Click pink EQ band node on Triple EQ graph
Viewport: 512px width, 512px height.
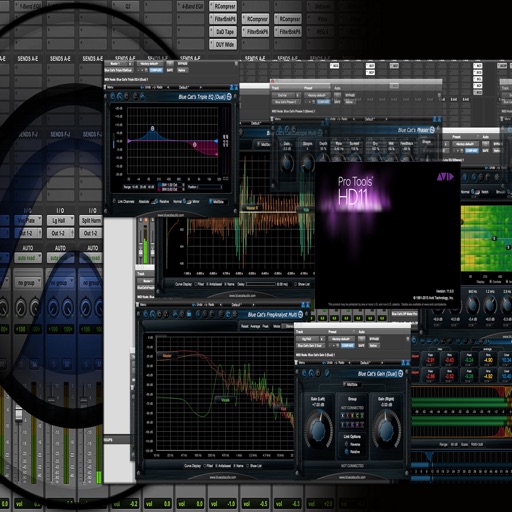point(195,145)
